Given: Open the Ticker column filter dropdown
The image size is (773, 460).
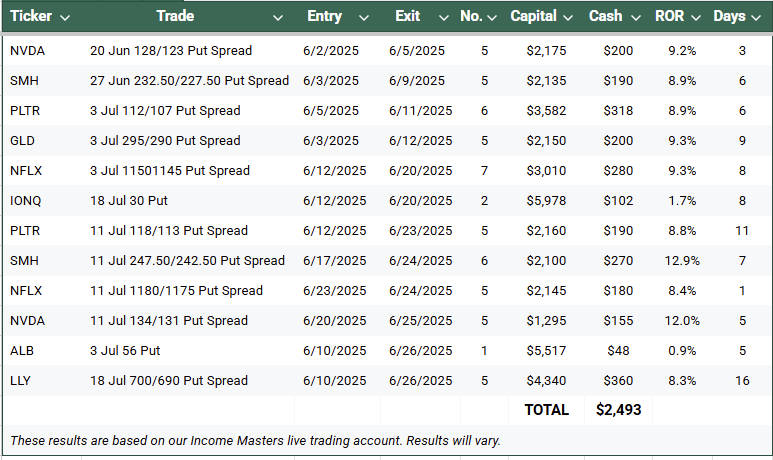Looking at the screenshot, I should pos(65,18).
